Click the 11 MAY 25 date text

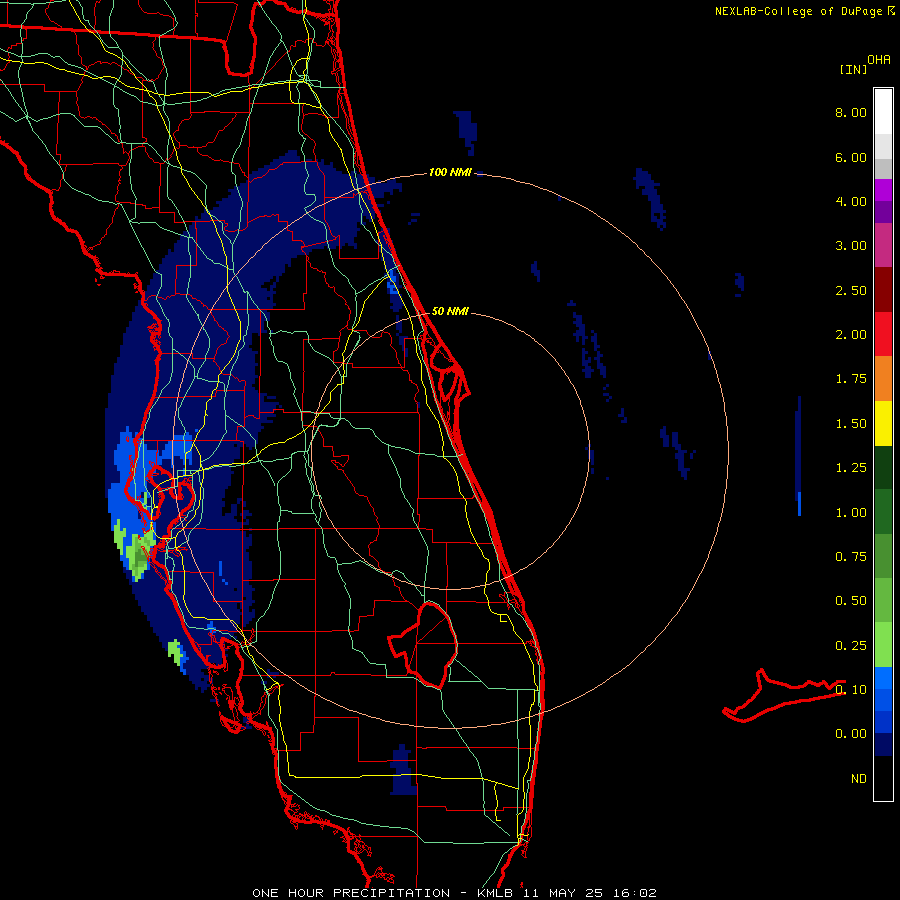564,893
